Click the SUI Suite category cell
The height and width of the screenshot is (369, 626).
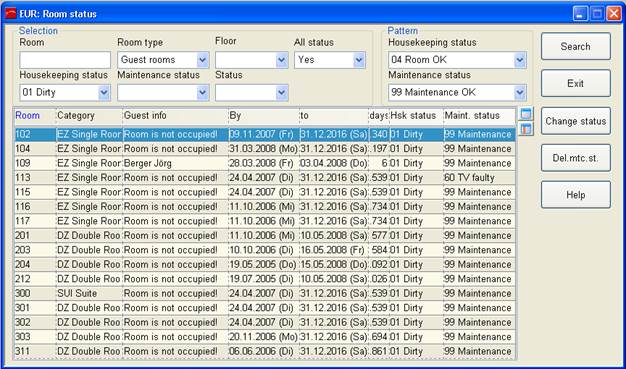coord(89,294)
